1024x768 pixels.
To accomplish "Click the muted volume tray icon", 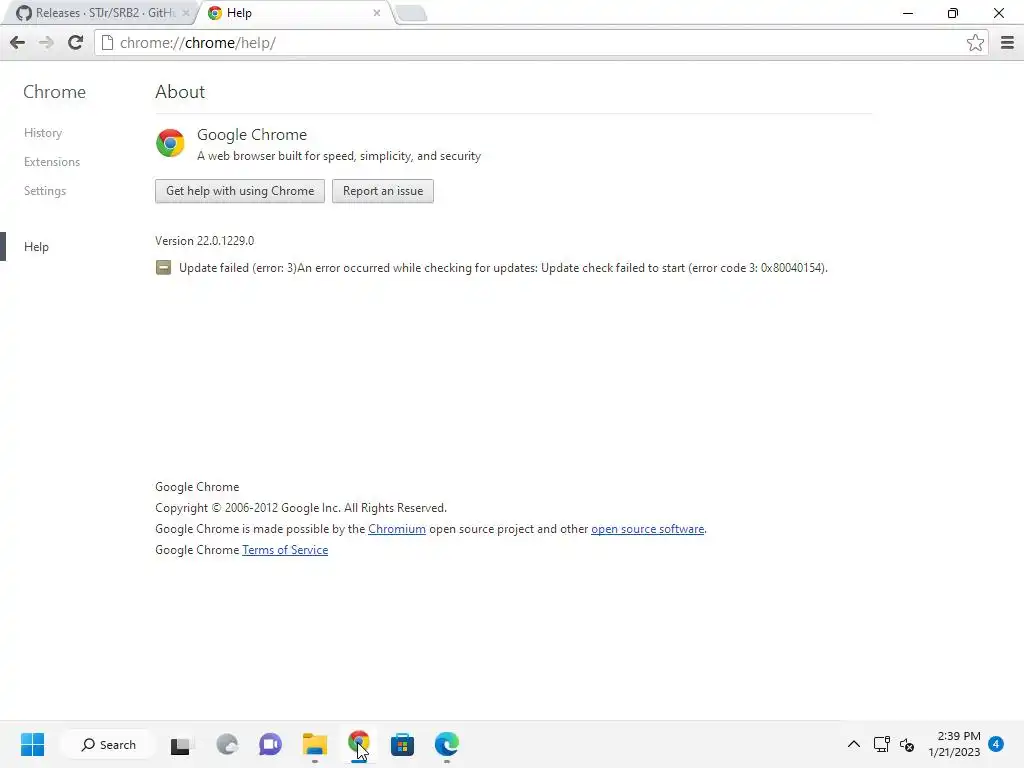I will coord(906,744).
